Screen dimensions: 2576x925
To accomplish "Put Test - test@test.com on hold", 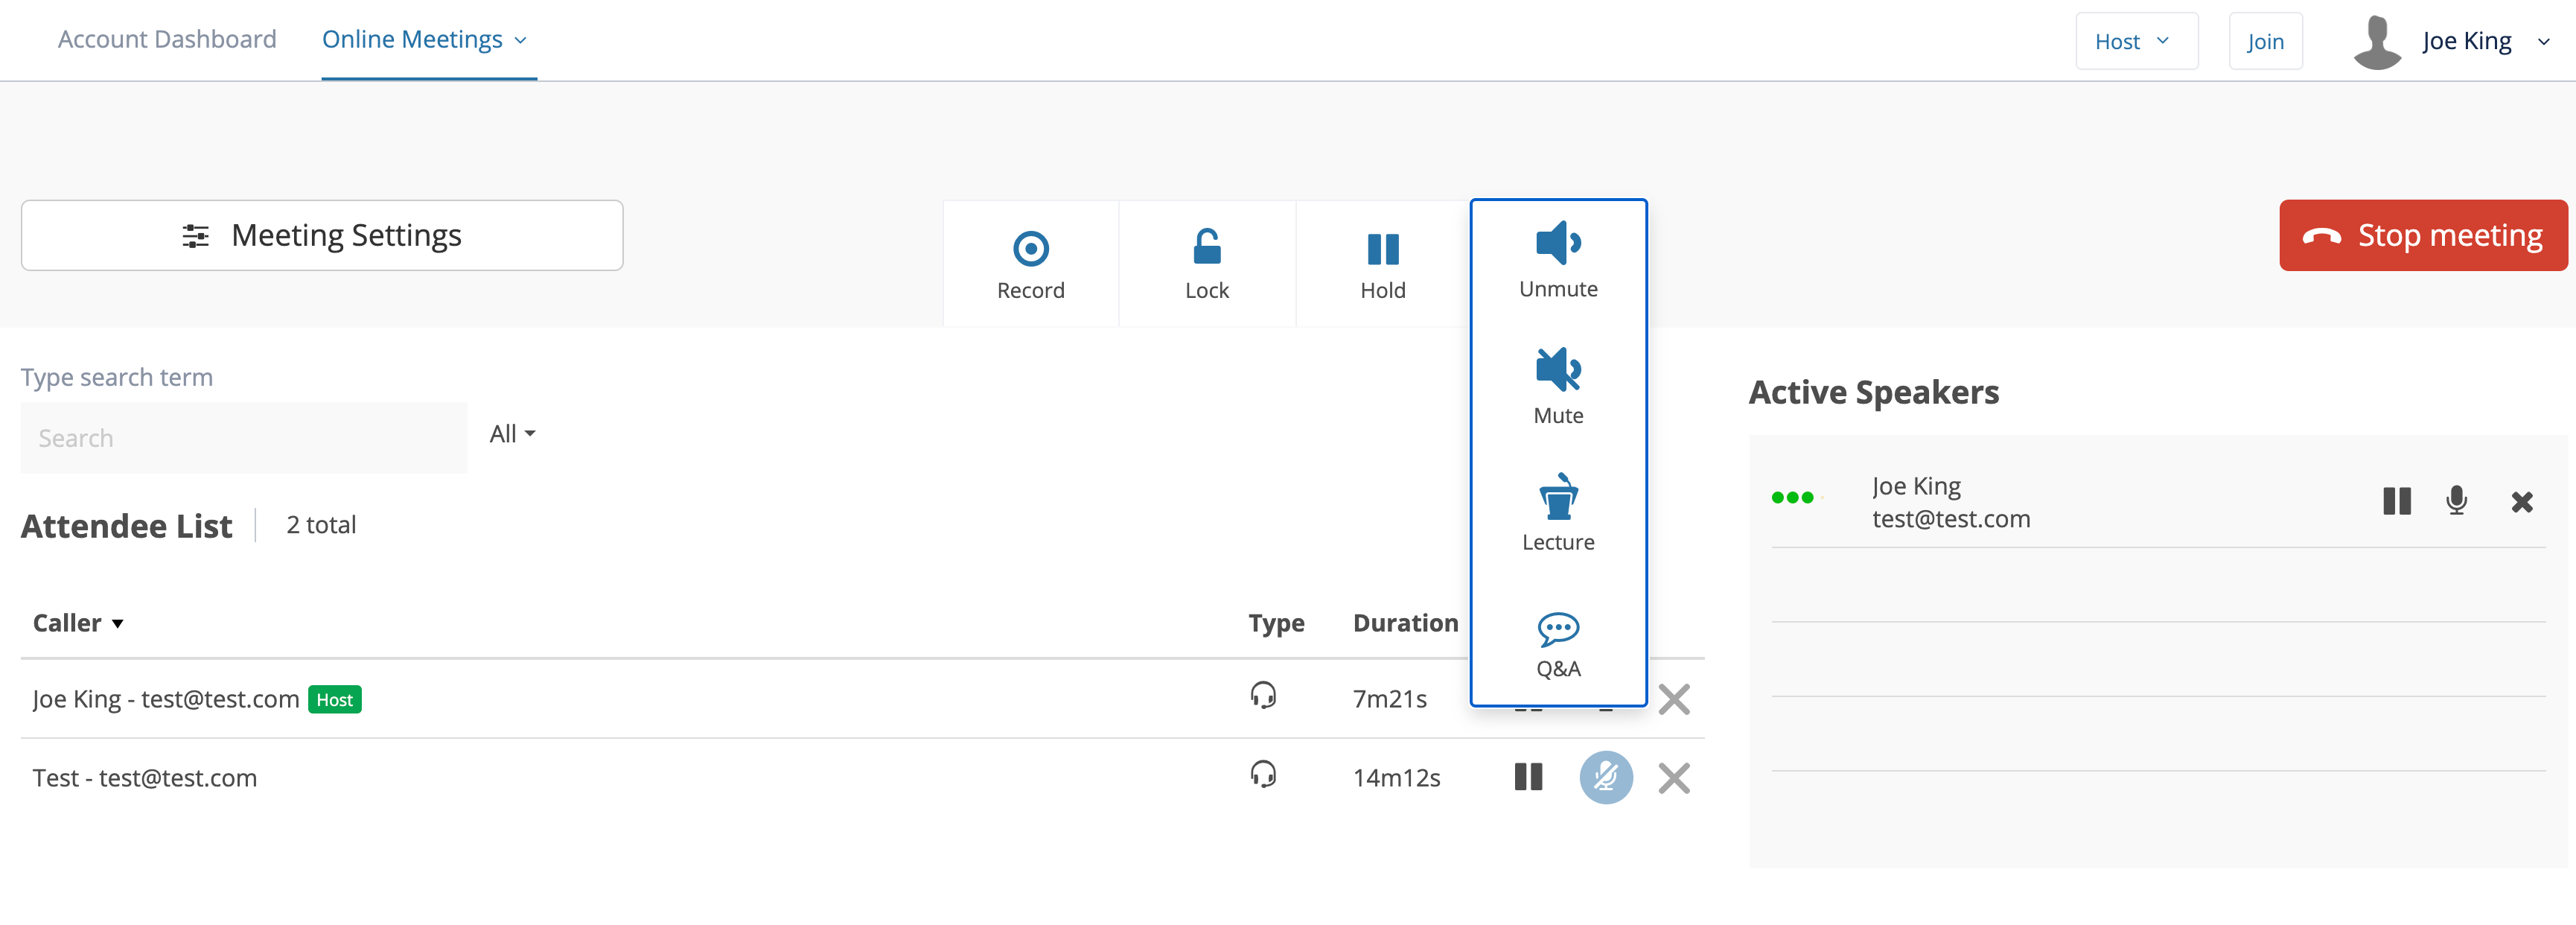I will point(1528,777).
